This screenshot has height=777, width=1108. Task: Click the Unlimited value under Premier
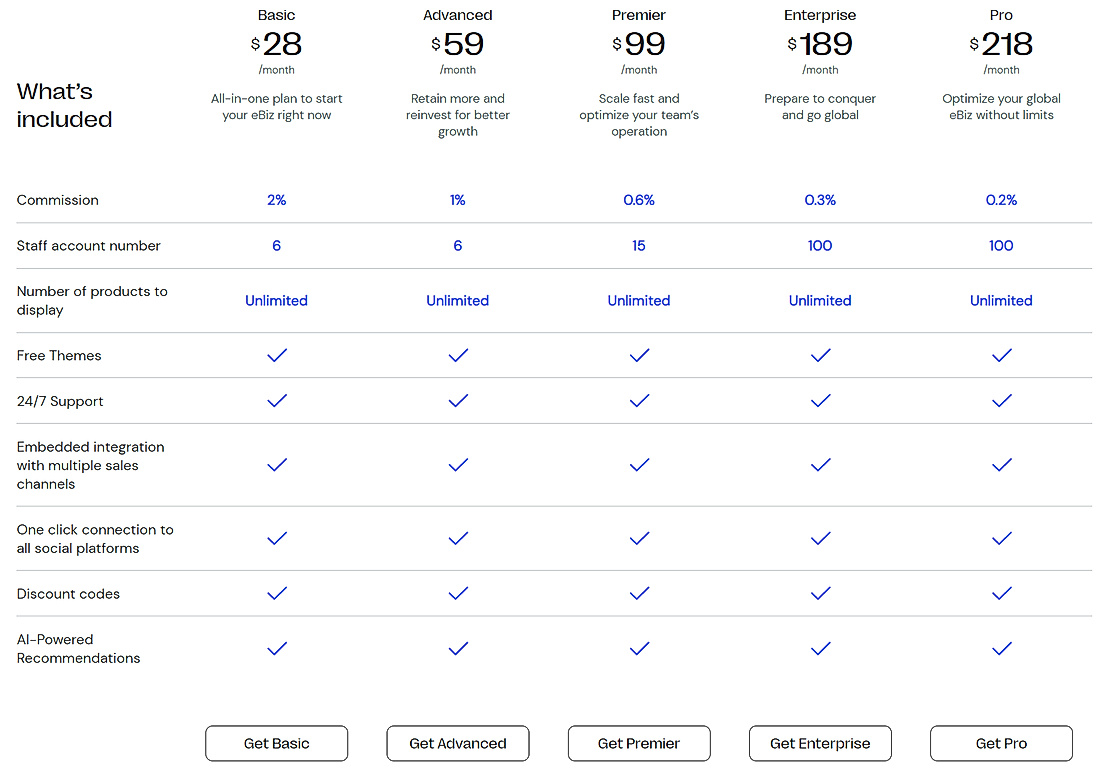point(639,300)
